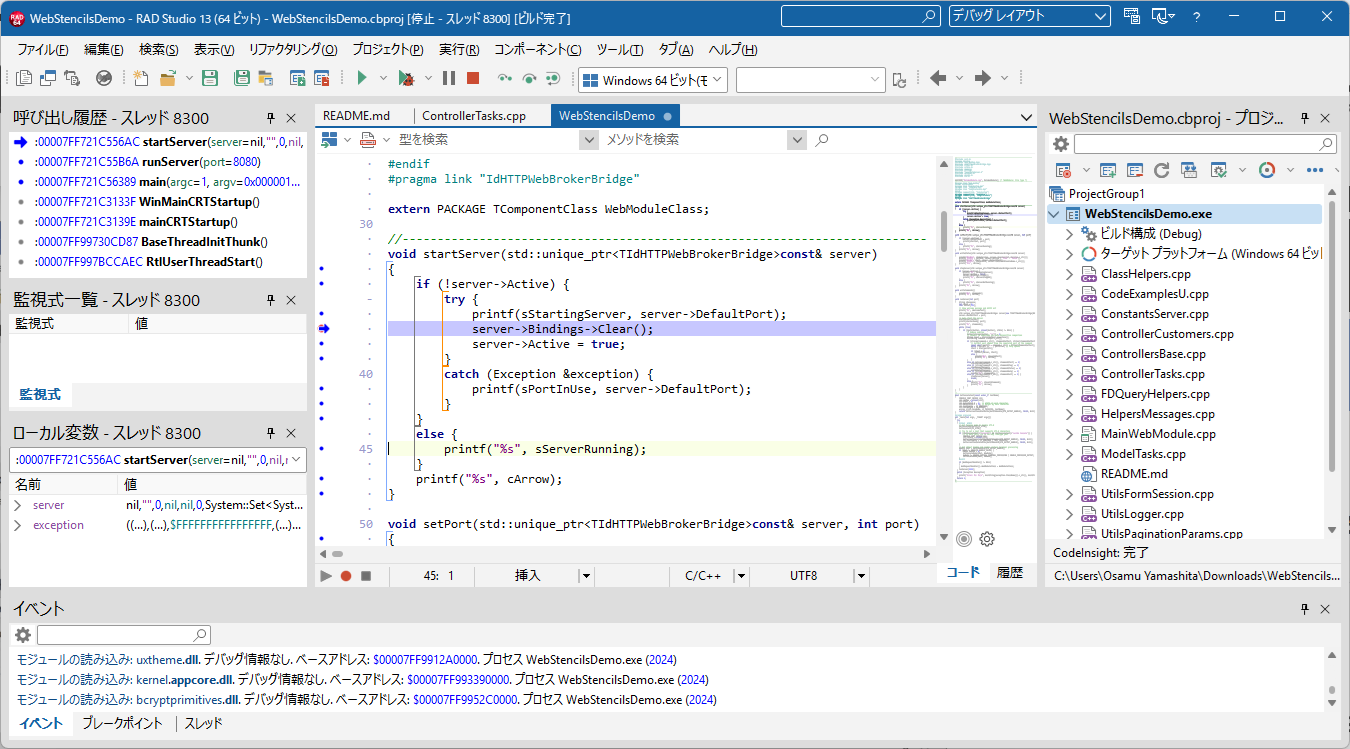Click the editor vertical scrollbar thumb
The height and width of the screenshot is (749, 1350).
click(x=944, y=232)
